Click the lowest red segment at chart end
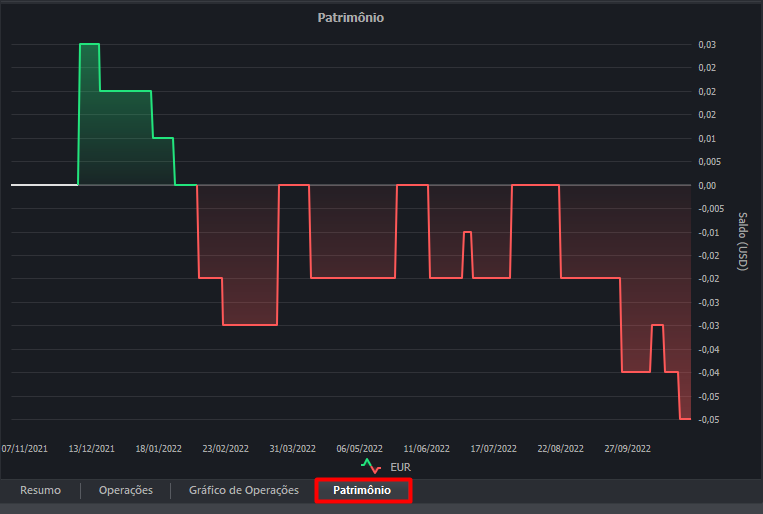The image size is (763, 514). tap(685, 418)
